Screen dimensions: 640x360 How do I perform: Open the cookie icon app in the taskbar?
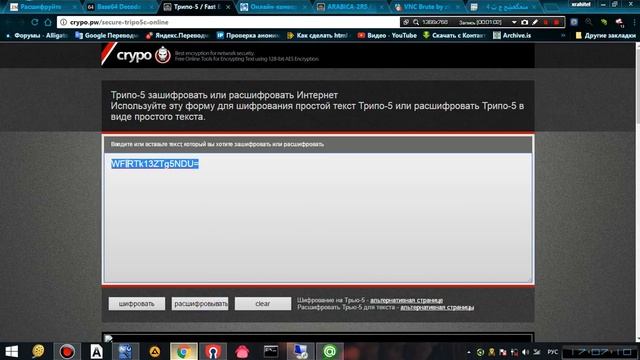(38, 351)
